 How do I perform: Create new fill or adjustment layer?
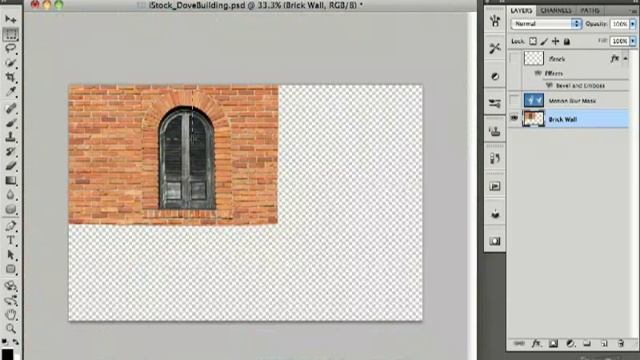tap(570, 344)
